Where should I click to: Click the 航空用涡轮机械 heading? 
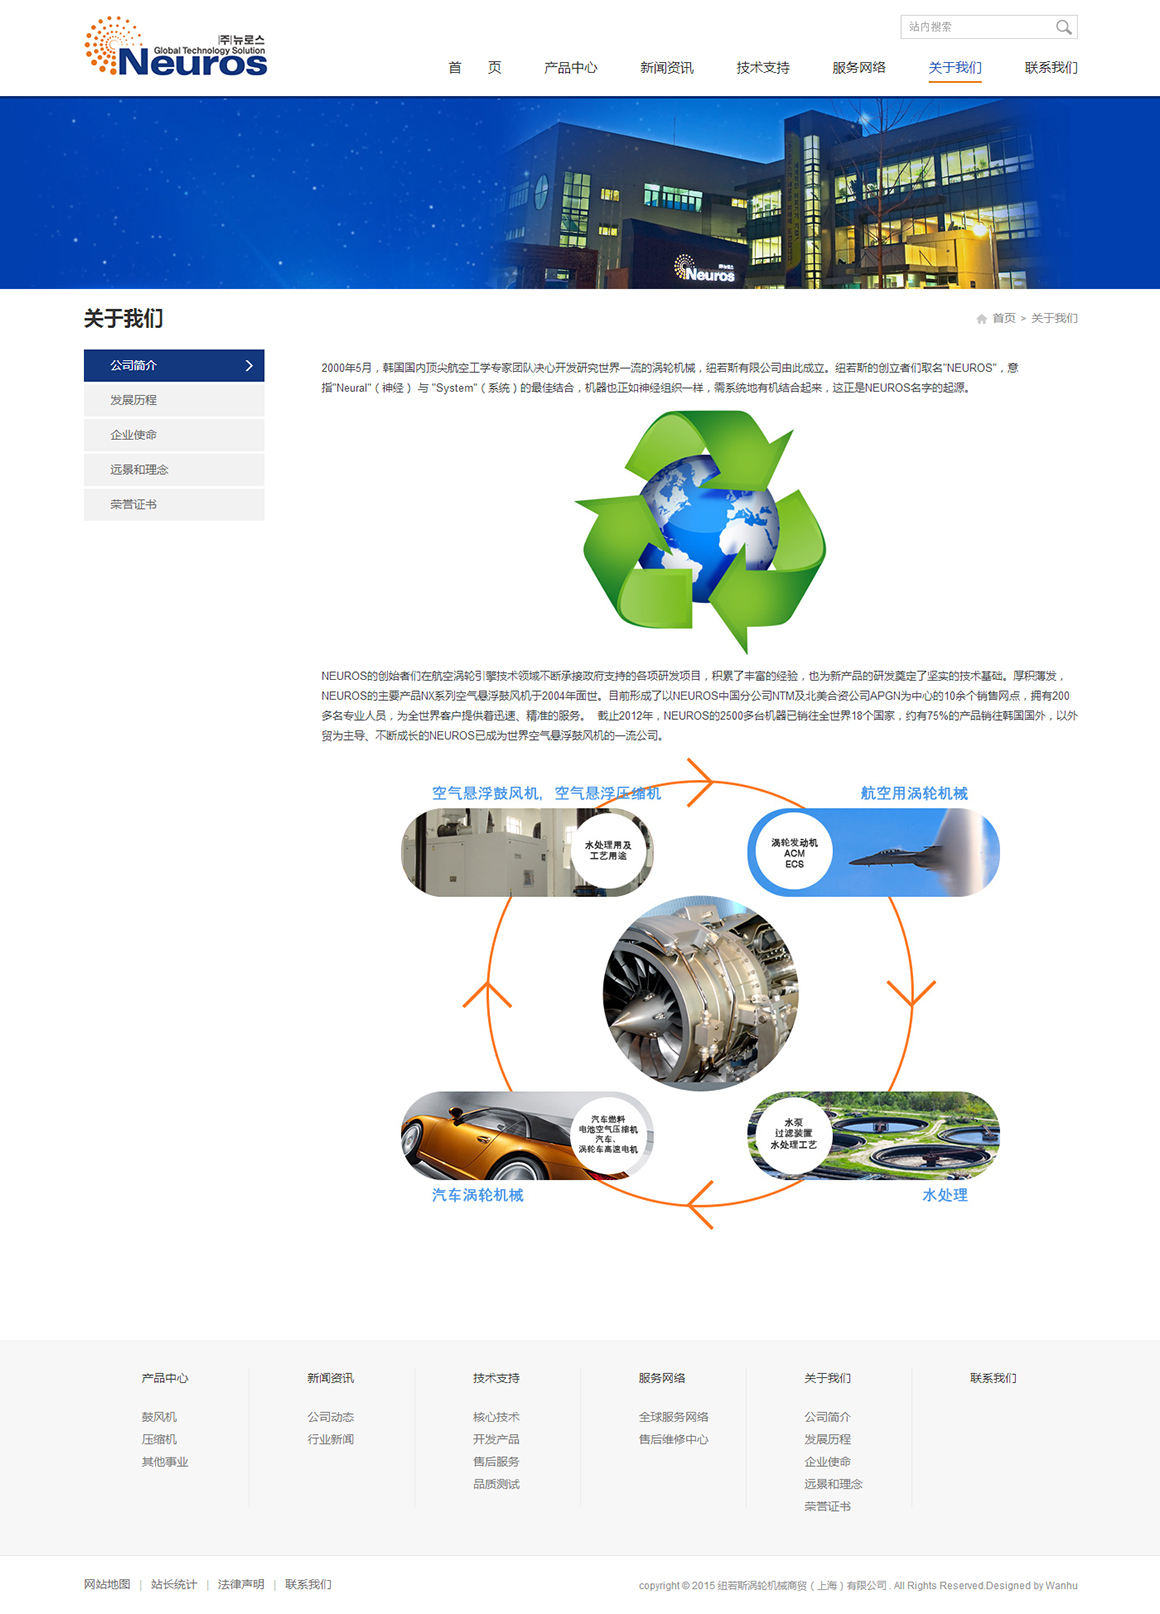(x=914, y=793)
